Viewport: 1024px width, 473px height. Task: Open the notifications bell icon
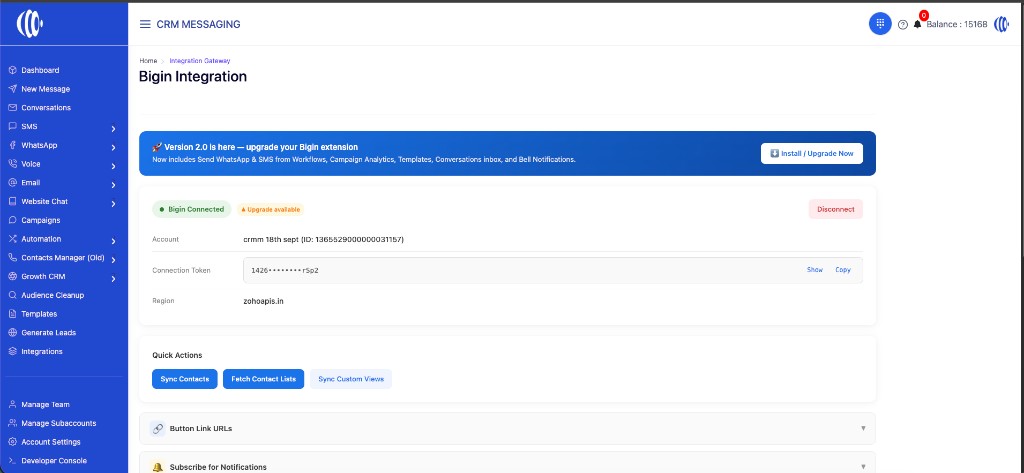(x=918, y=24)
